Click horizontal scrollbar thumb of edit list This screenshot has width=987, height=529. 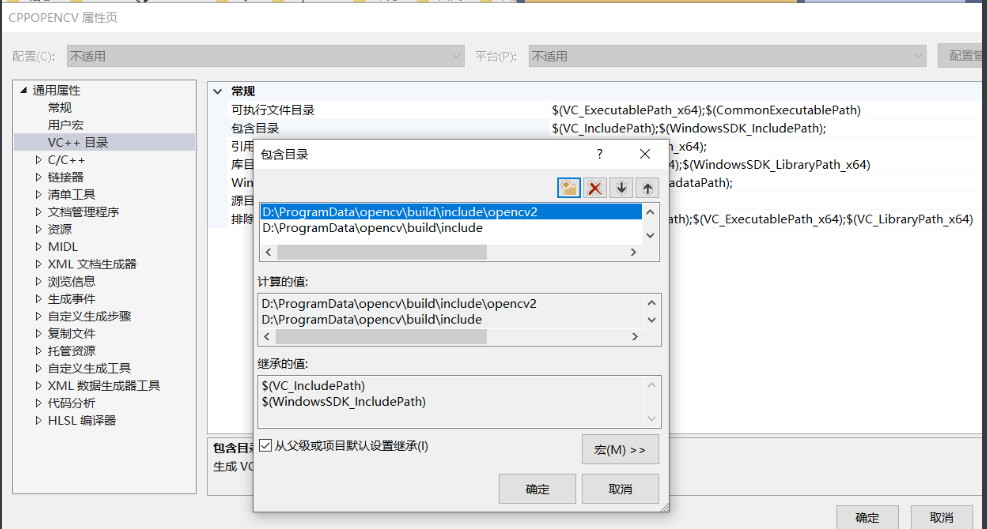pyautogui.click(x=381, y=252)
